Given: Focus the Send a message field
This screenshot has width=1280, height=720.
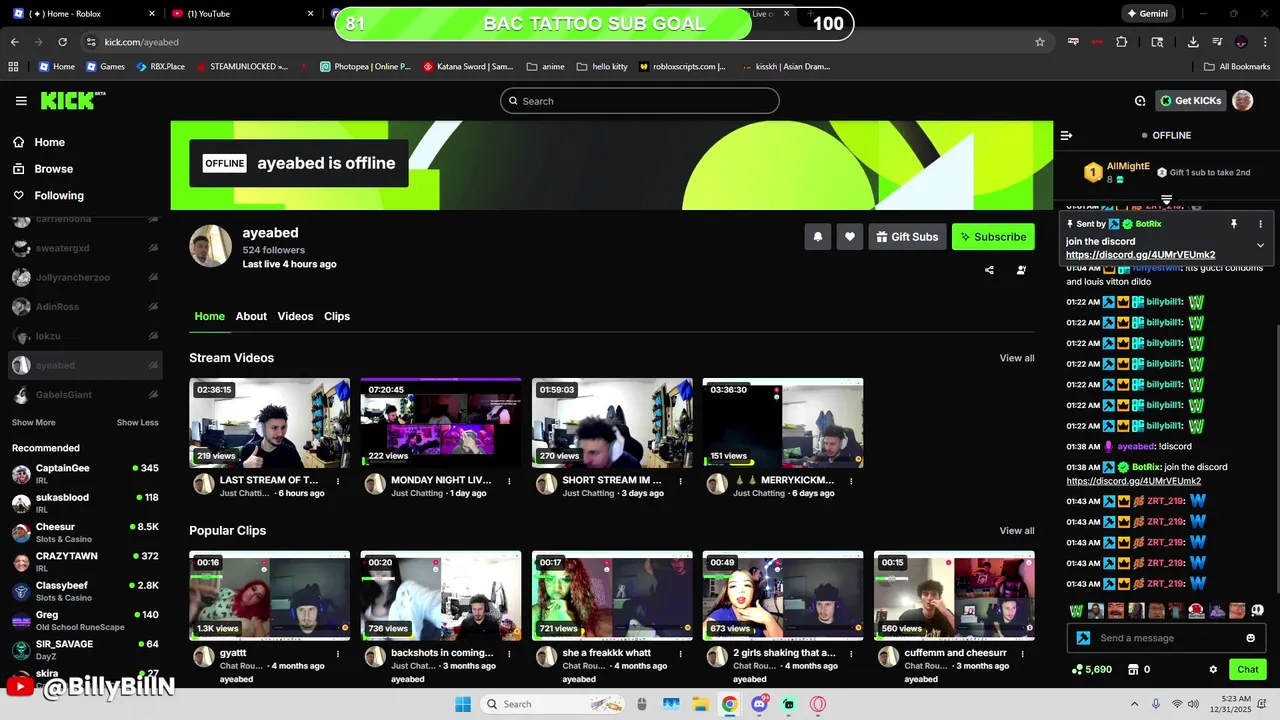Looking at the screenshot, I should point(1168,638).
